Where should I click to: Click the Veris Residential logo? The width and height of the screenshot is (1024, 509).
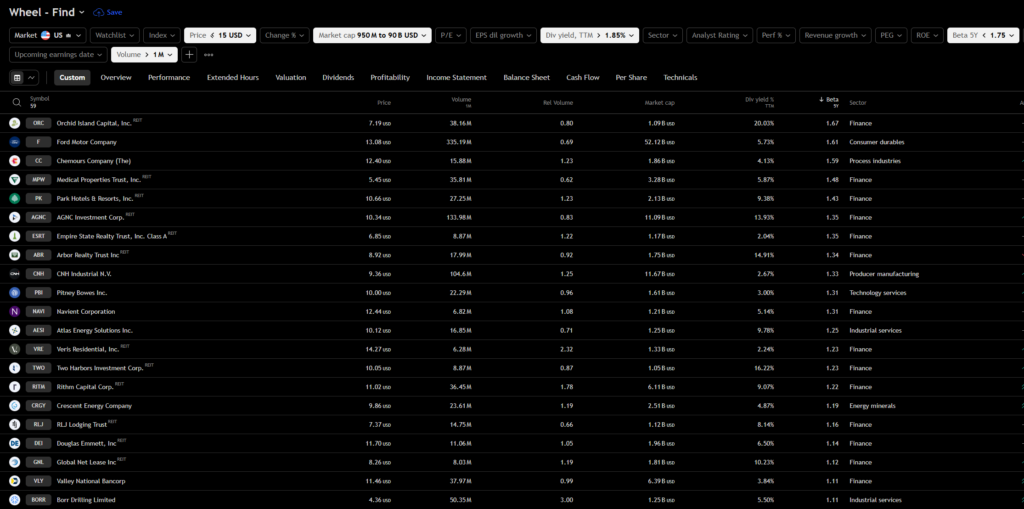(14, 350)
